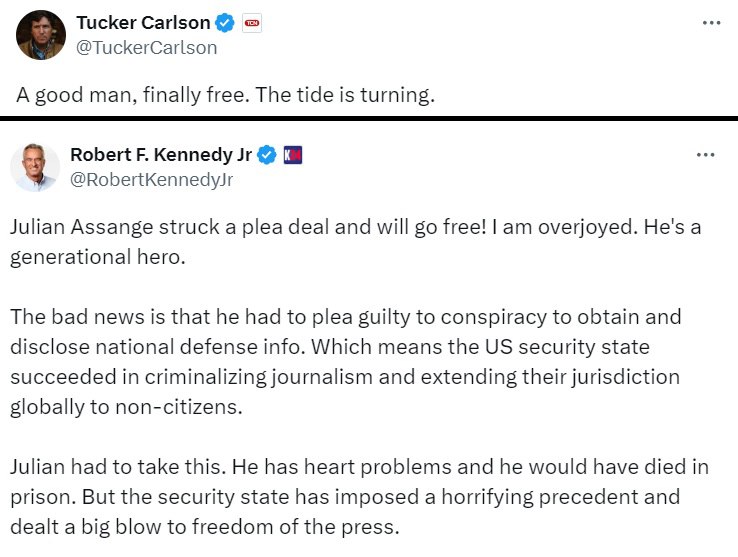
Task: Open Tucker Carlson's profile picture
Action: pos(41,35)
